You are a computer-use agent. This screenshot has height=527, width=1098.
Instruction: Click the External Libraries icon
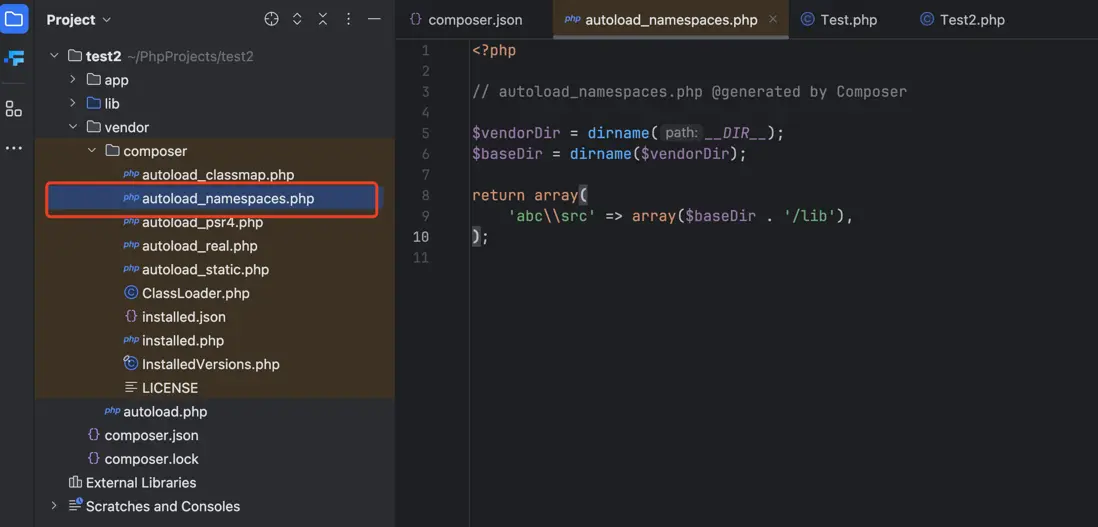[75, 482]
